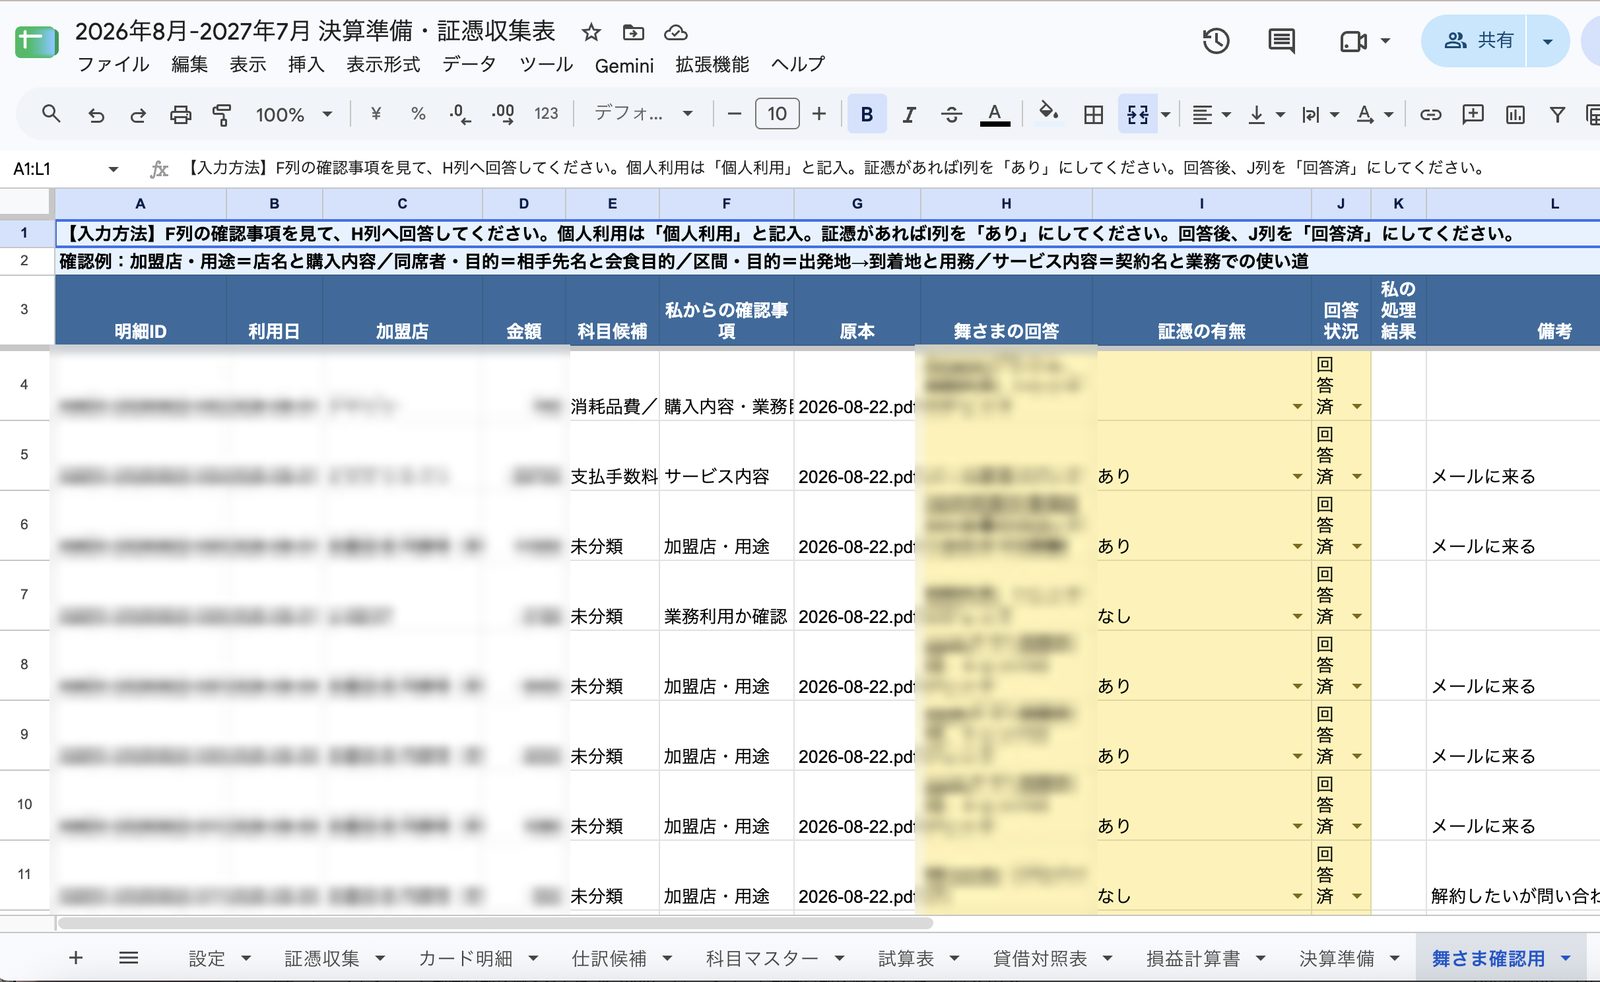Click the search menus magnifier icon
This screenshot has height=982, width=1600.
51,114
